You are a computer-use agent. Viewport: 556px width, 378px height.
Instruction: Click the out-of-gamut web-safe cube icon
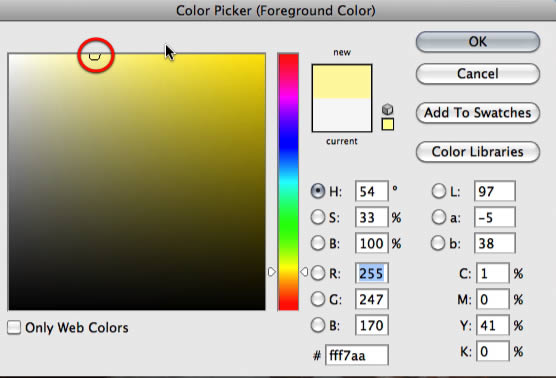(388, 109)
